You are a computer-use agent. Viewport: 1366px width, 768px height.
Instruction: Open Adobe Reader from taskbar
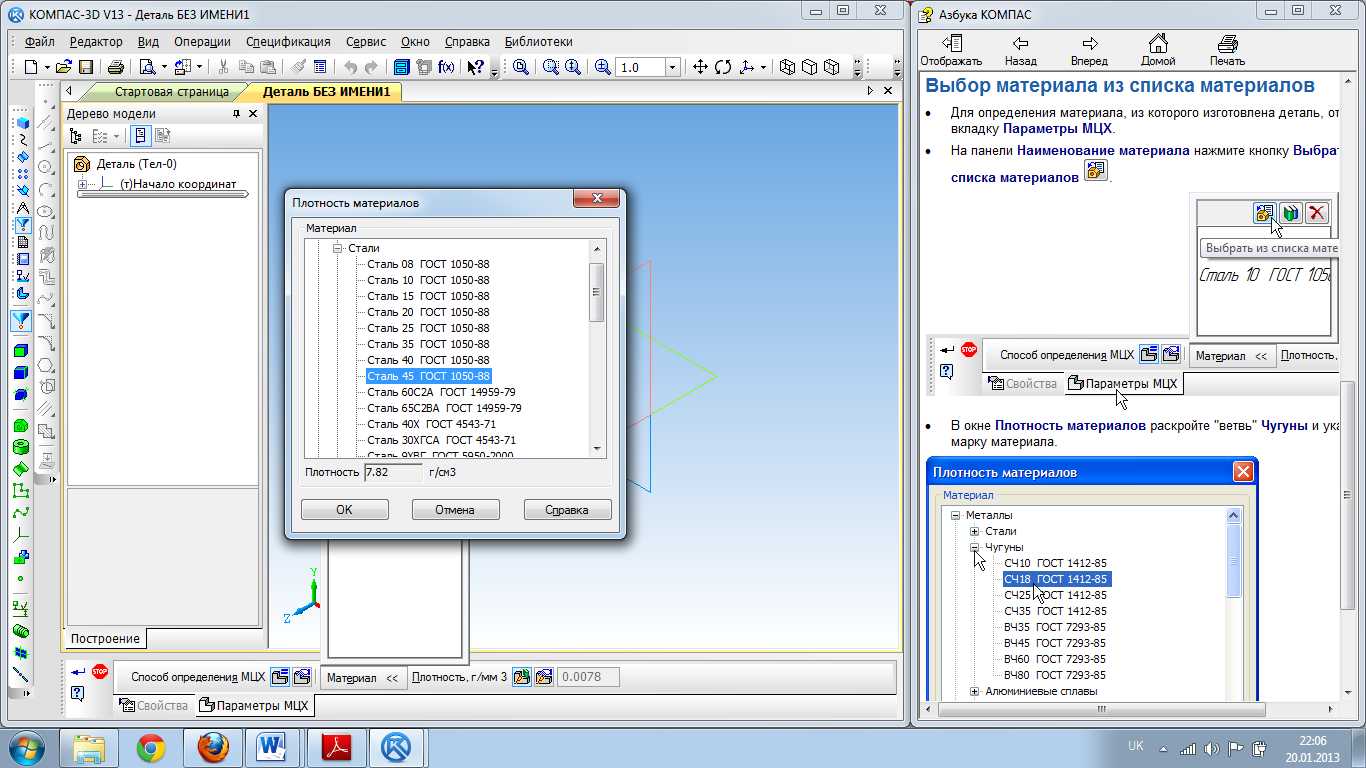[x=335, y=747]
